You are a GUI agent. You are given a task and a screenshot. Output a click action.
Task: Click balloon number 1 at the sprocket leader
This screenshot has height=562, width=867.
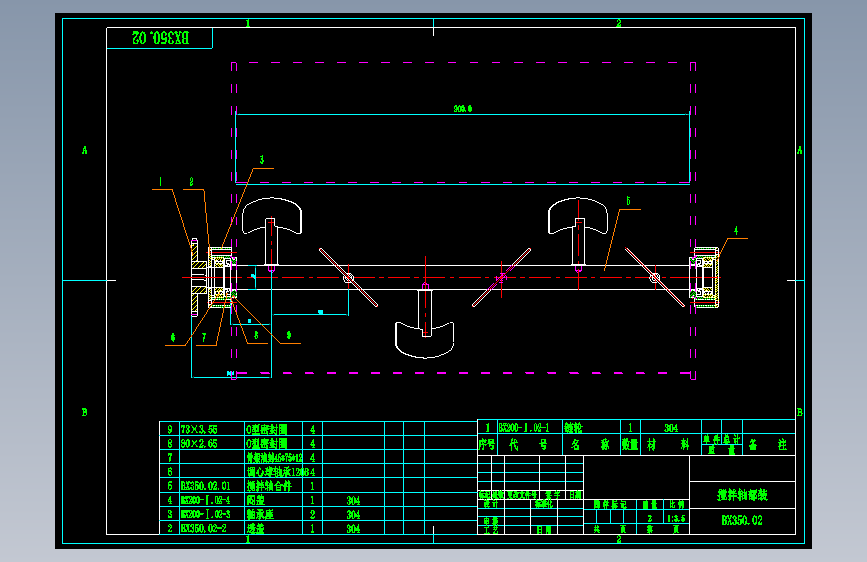pos(160,181)
